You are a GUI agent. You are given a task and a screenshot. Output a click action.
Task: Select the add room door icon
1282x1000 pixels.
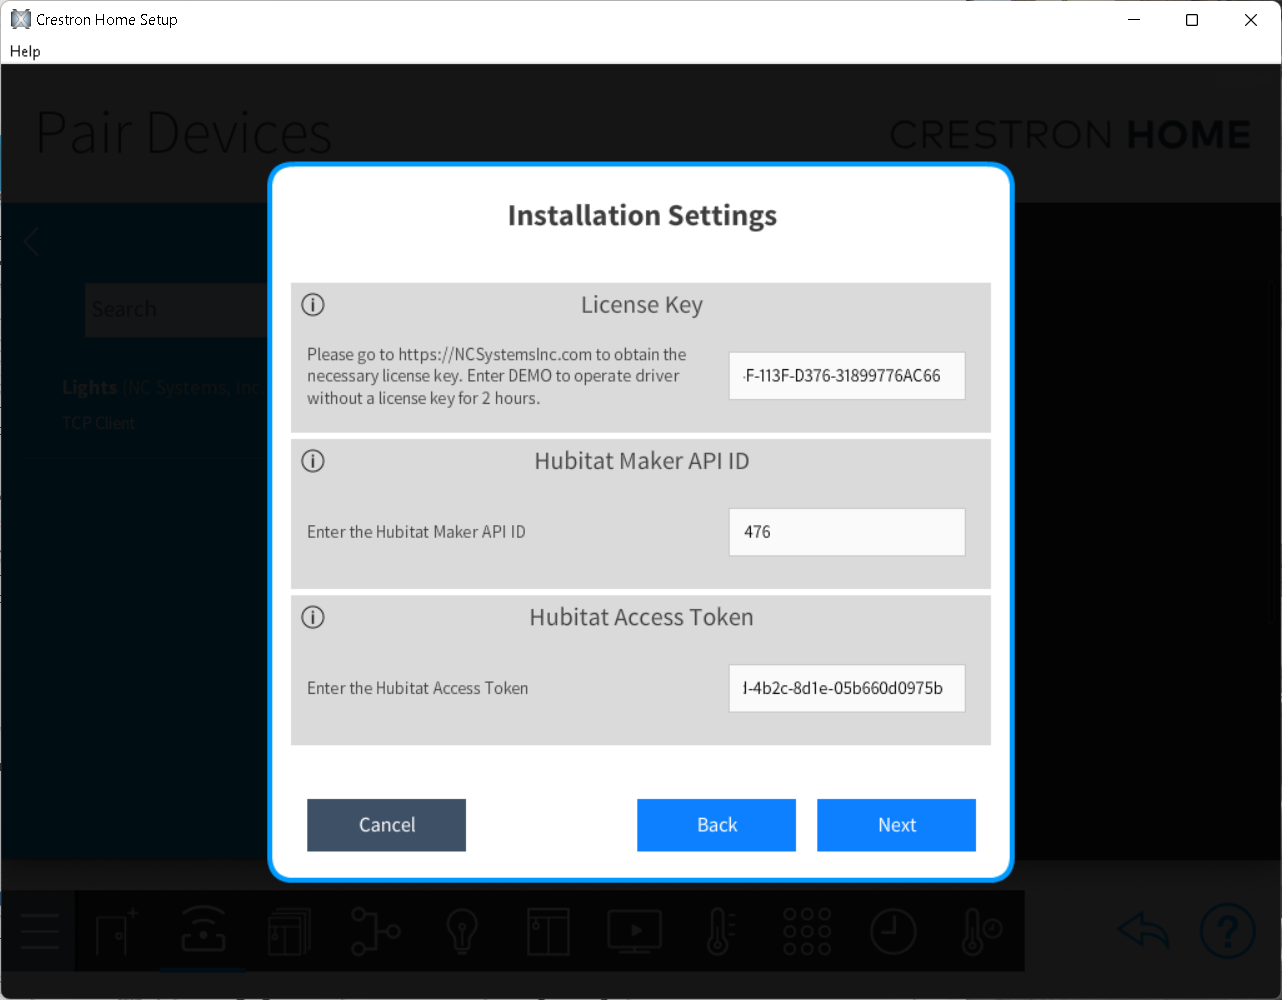tap(117, 931)
